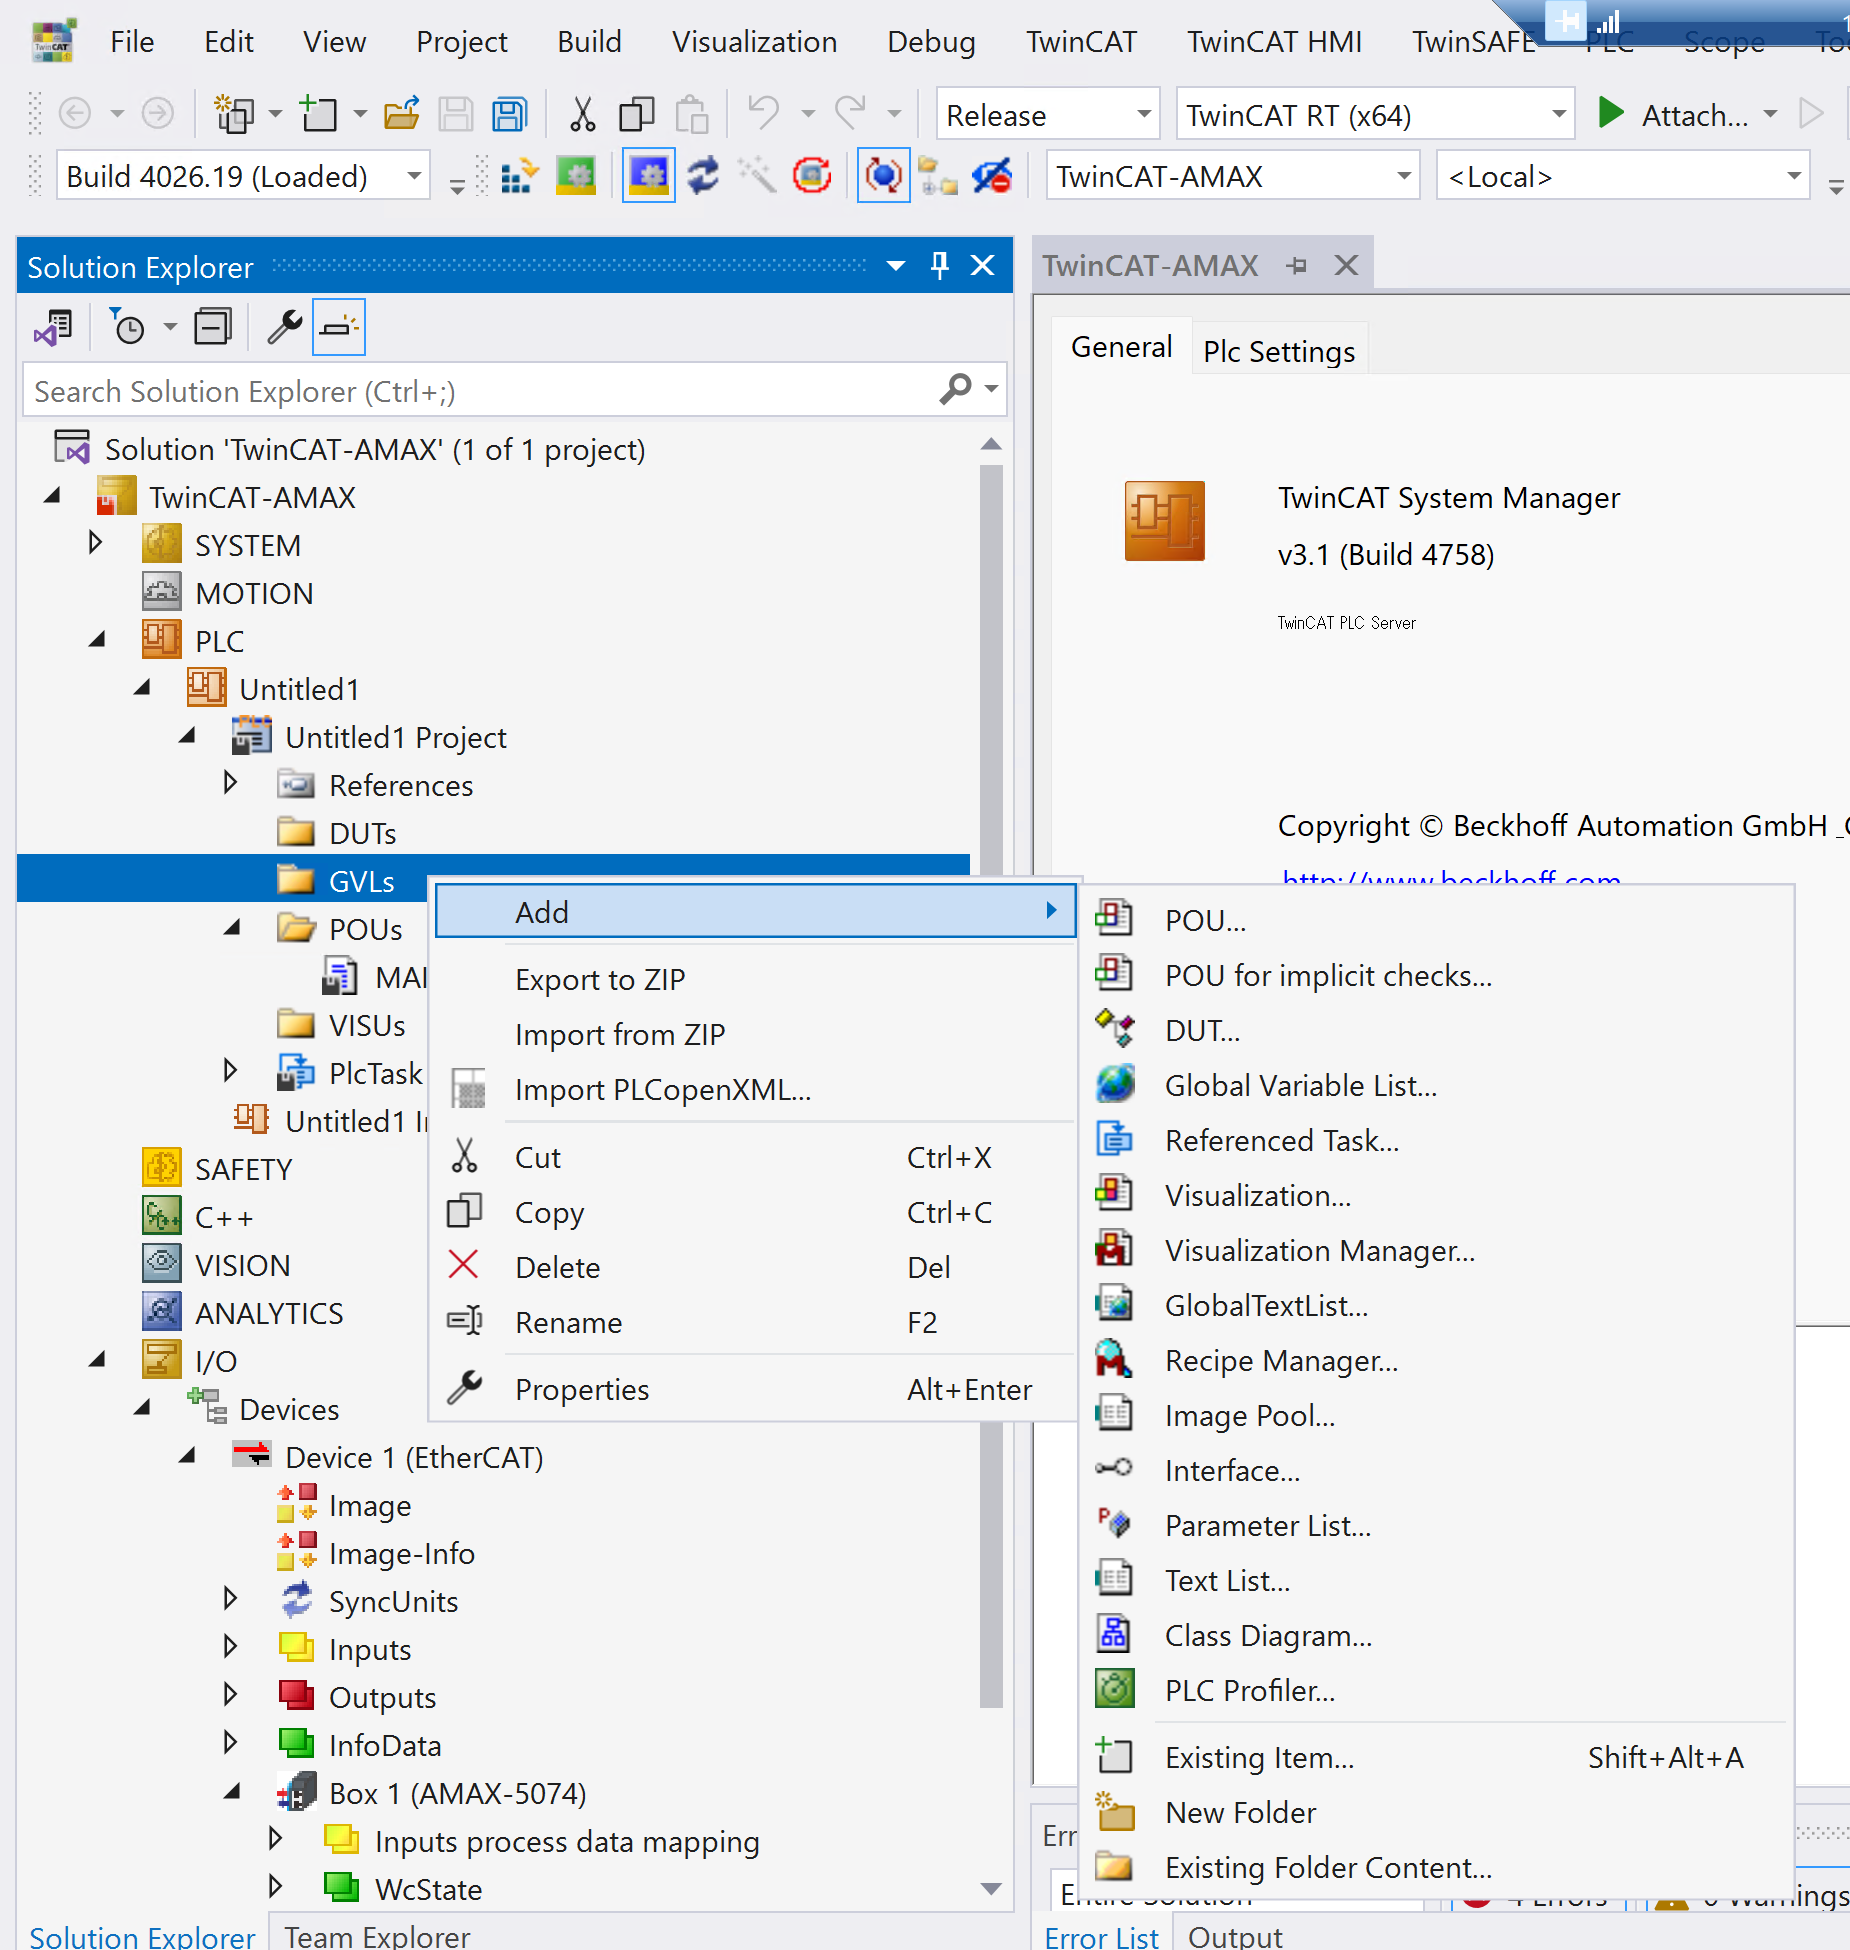
Task: Open the TwinCAT RT (x64) platform dropdown
Action: click(x=1557, y=115)
